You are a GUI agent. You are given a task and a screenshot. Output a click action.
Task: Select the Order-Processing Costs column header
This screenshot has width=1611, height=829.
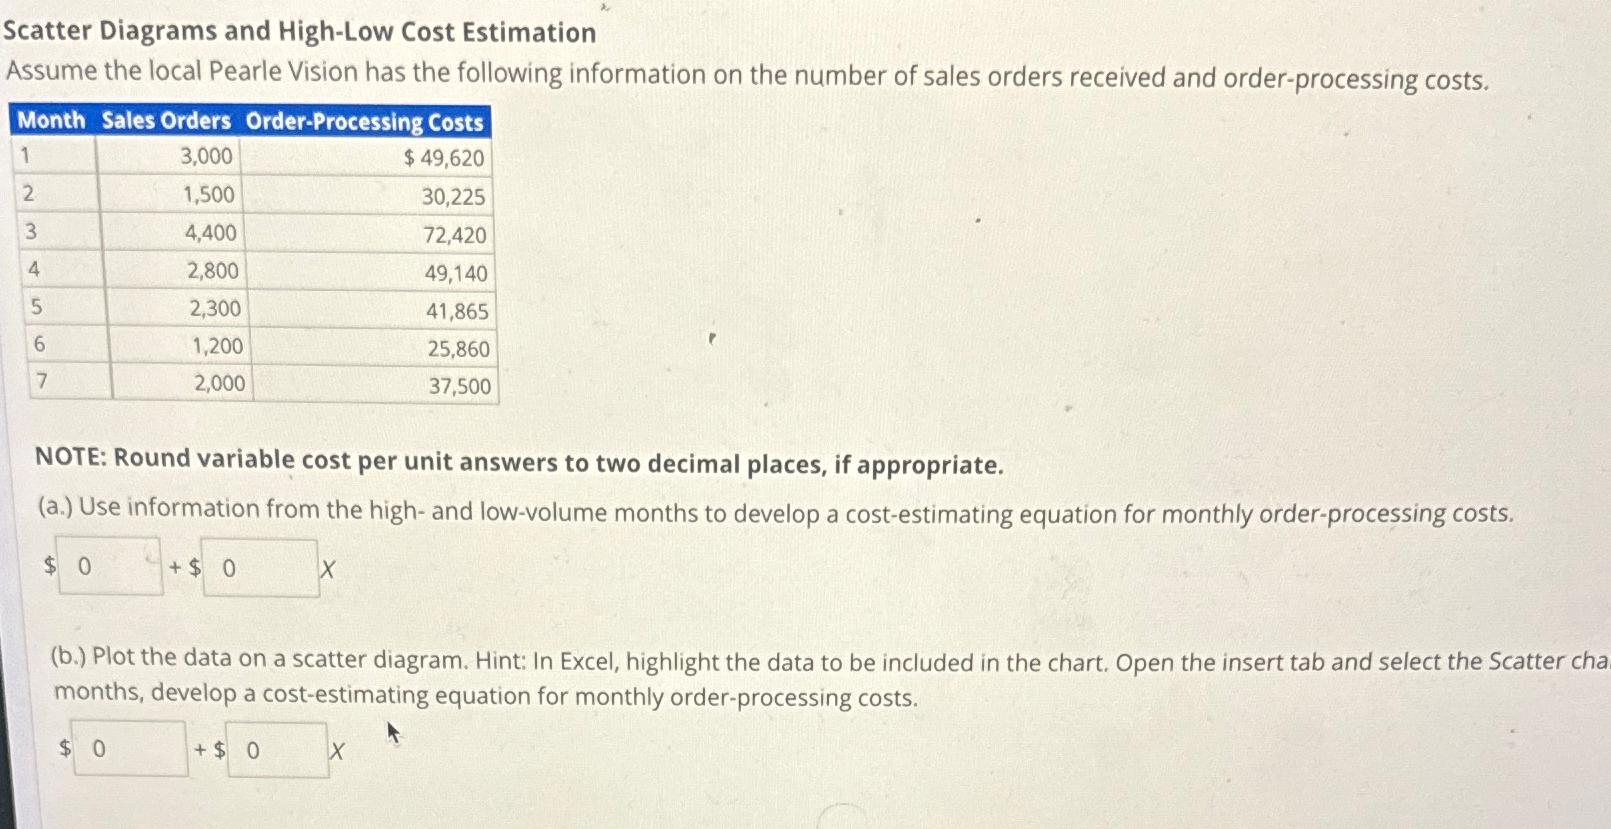coord(365,123)
